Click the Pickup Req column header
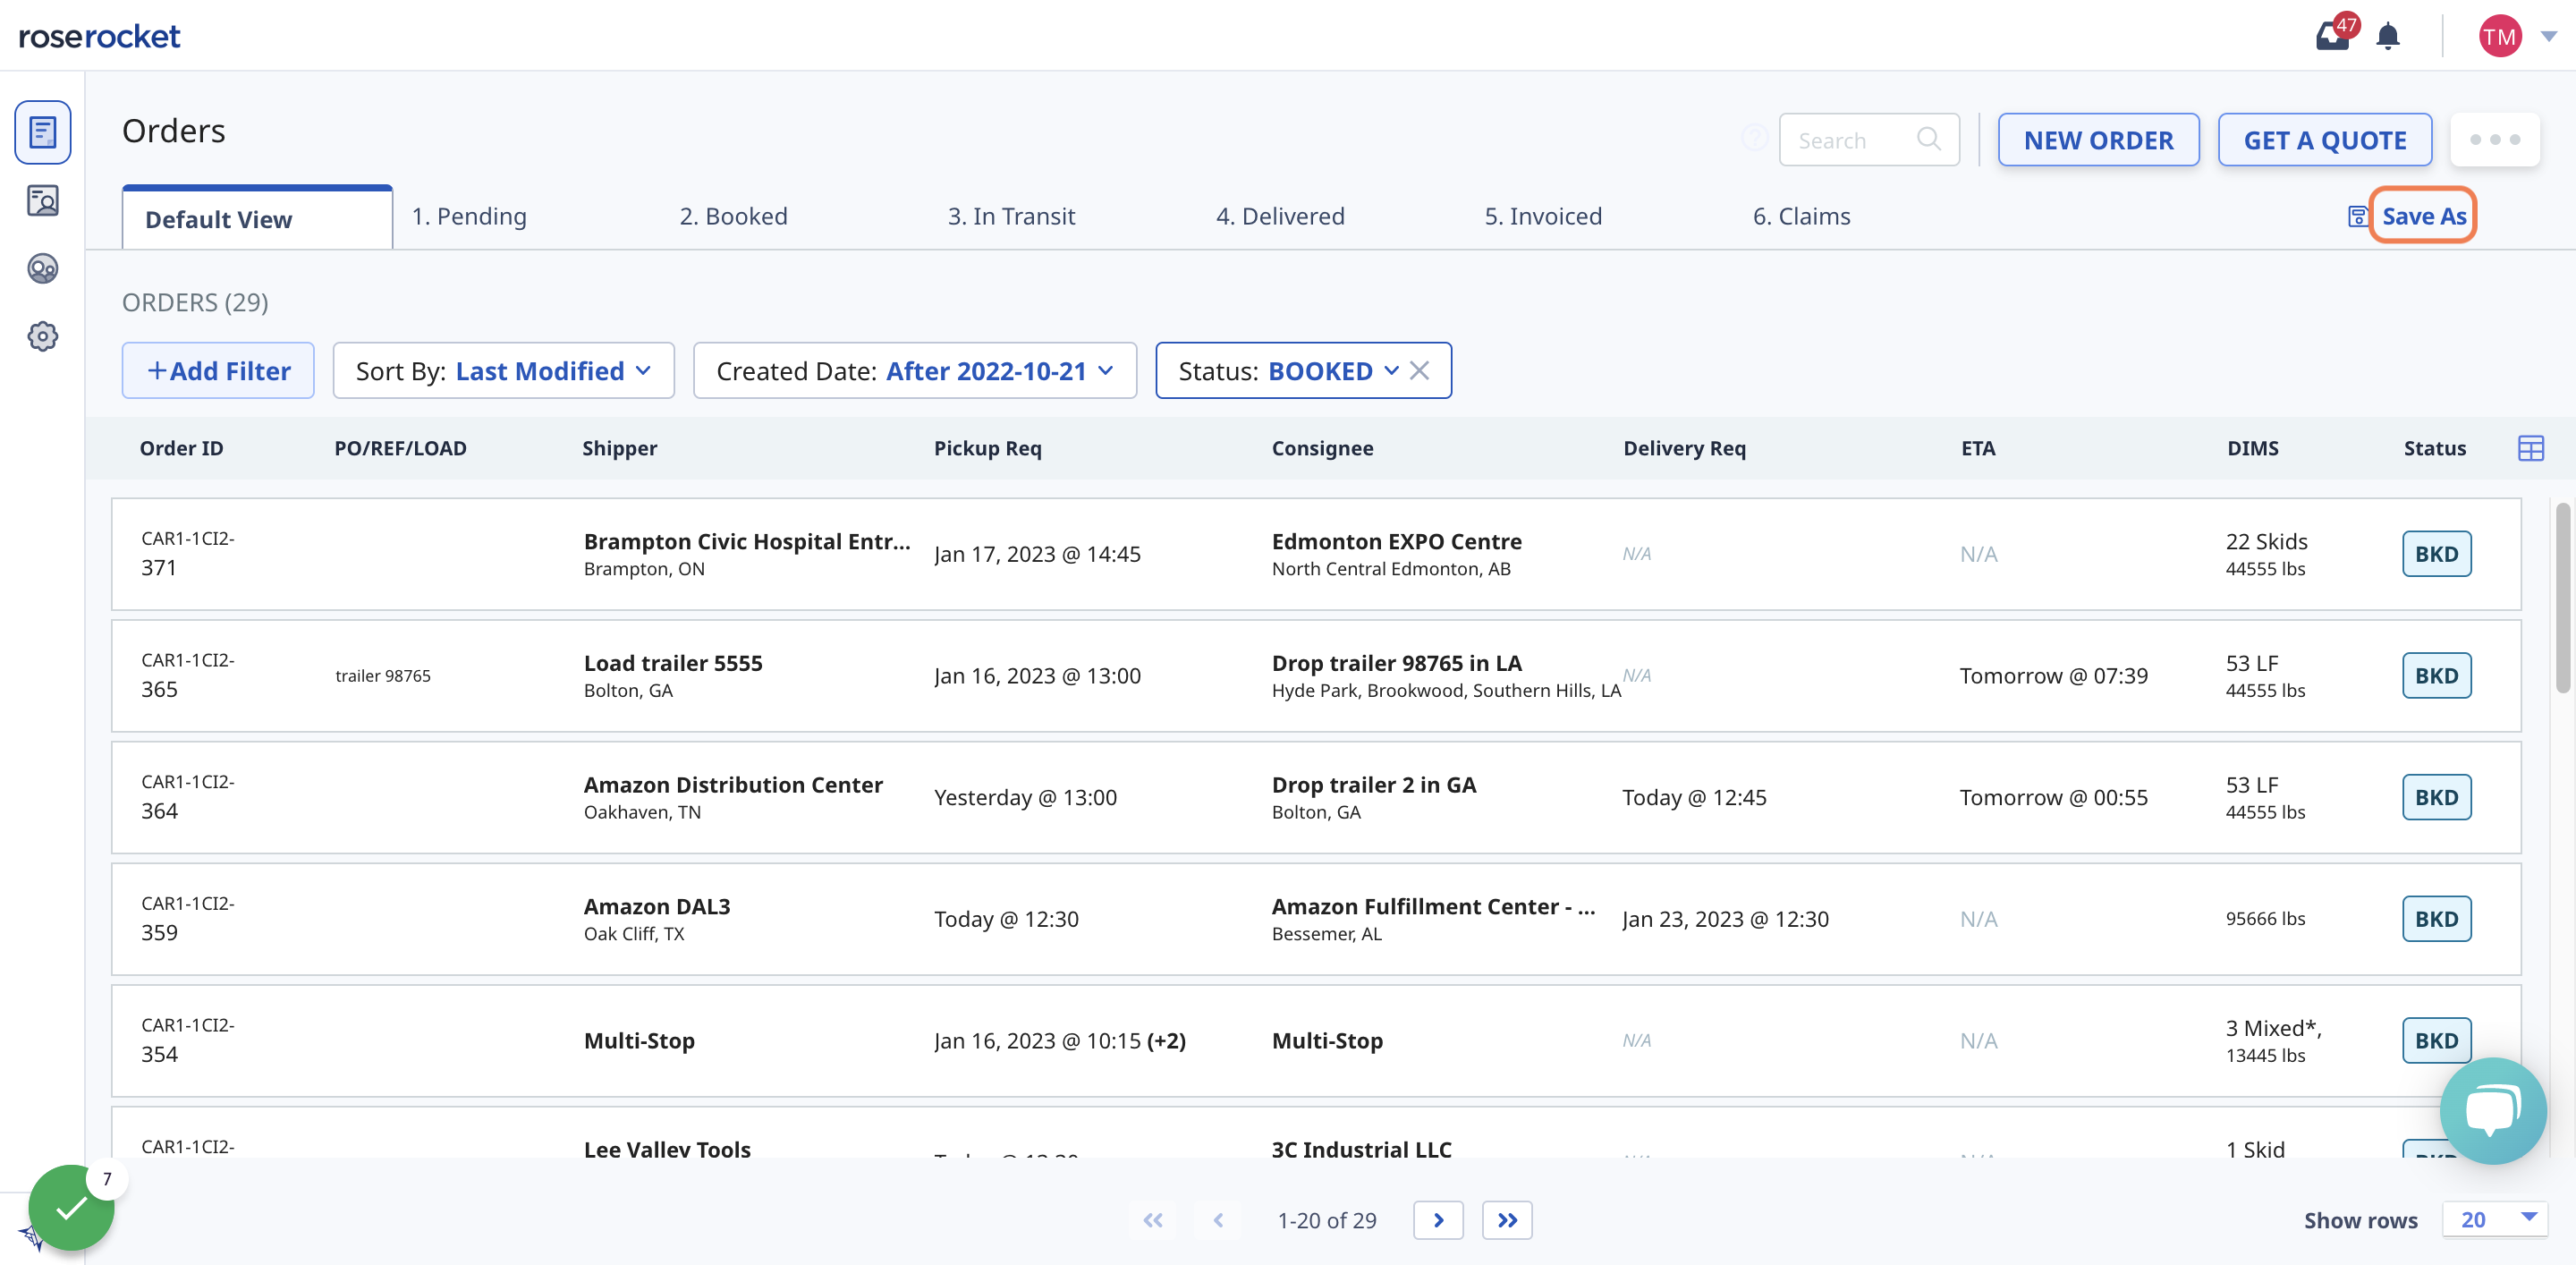The height and width of the screenshot is (1265, 2576). point(987,448)
